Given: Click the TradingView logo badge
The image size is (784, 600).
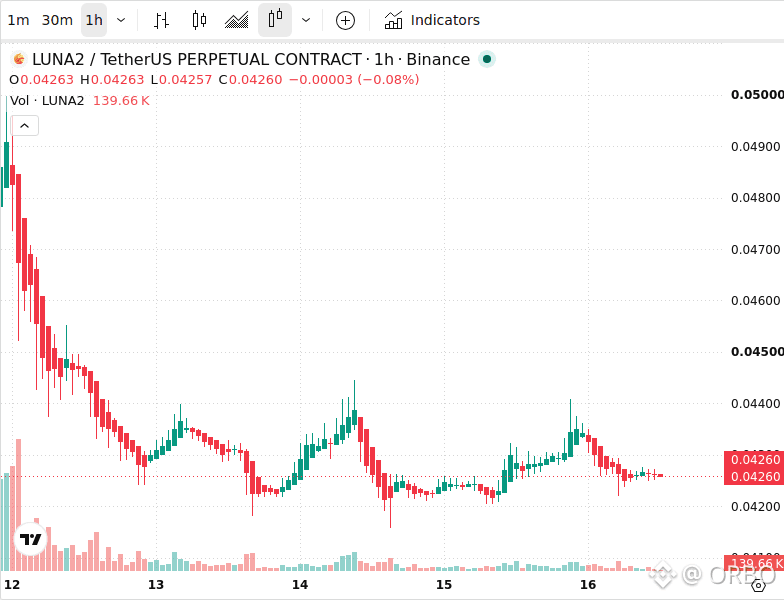Looking at the screenshot, I should point(30,539).
